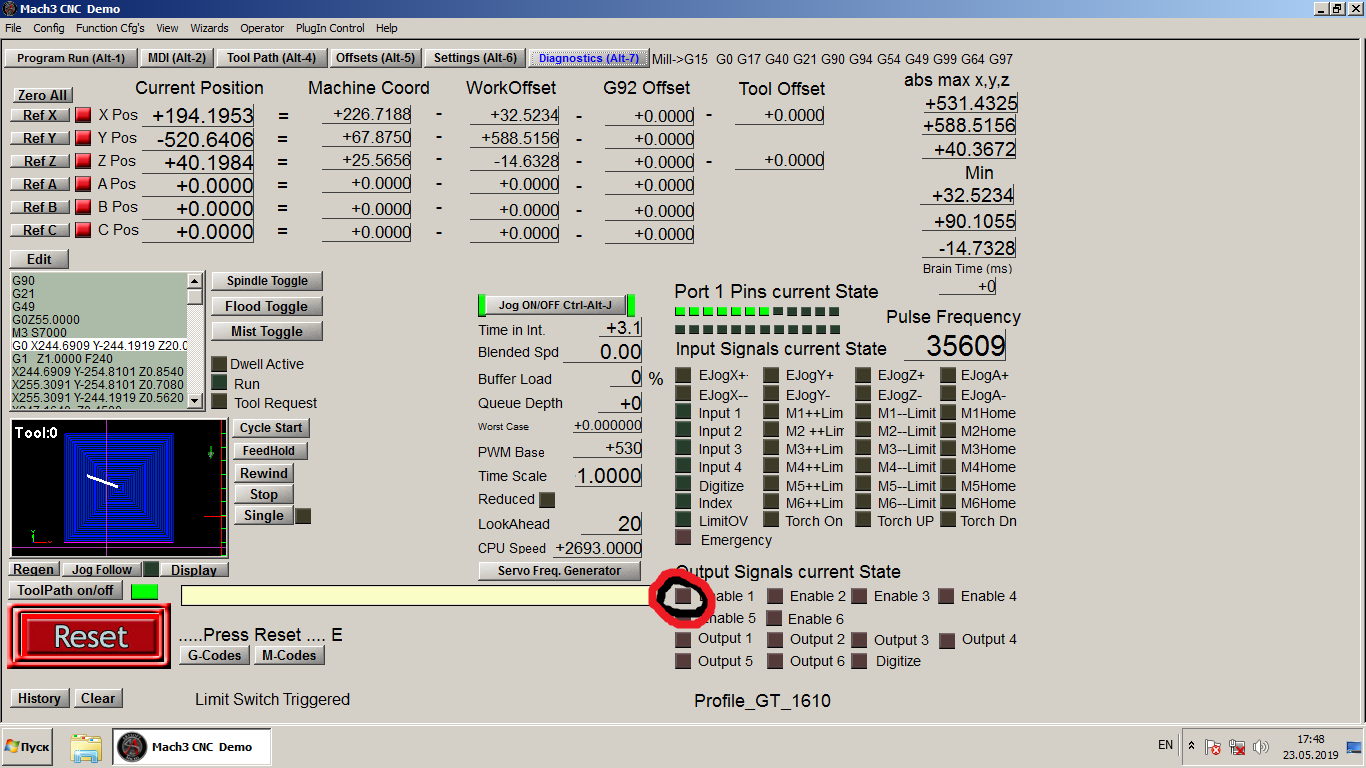Click the LED next to the Single button

pyautogui.click(x=303, y=516)
